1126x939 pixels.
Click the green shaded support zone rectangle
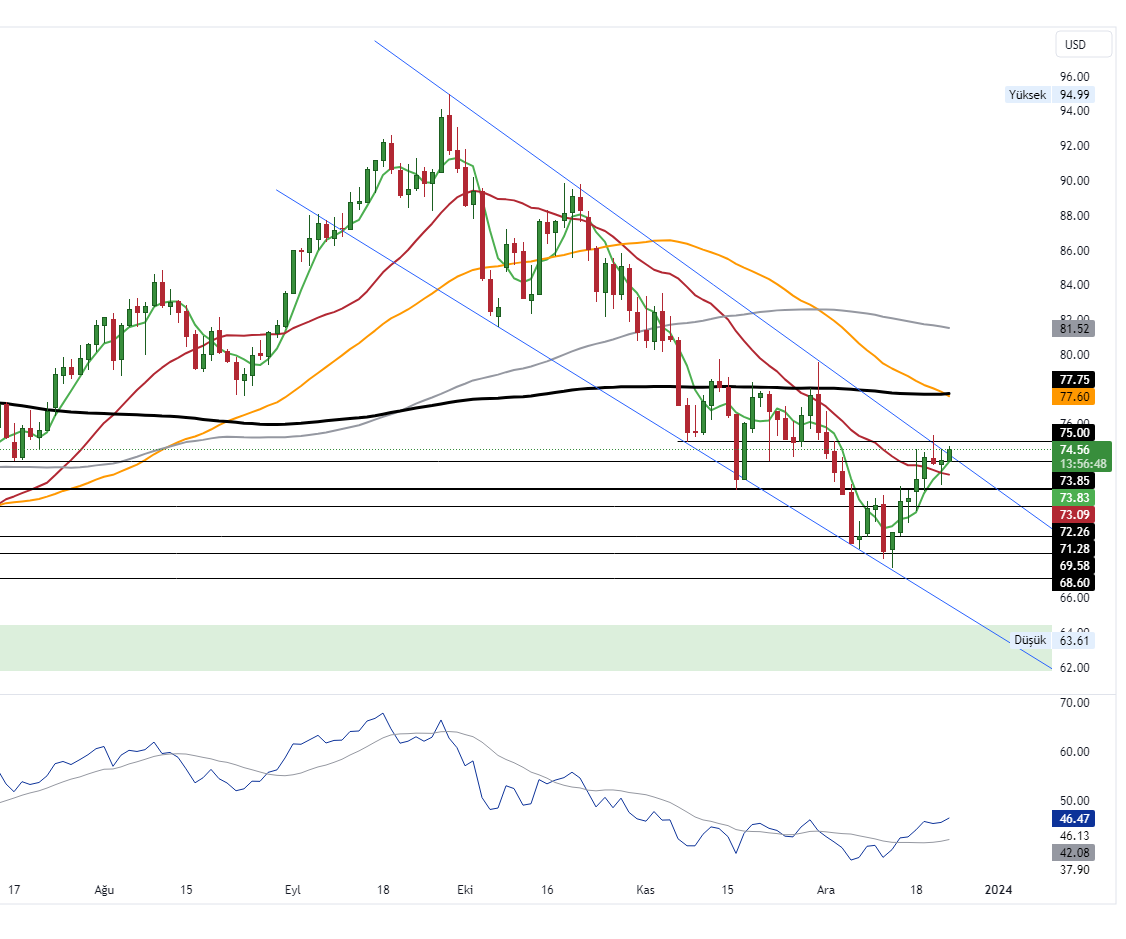pos(500,648)
